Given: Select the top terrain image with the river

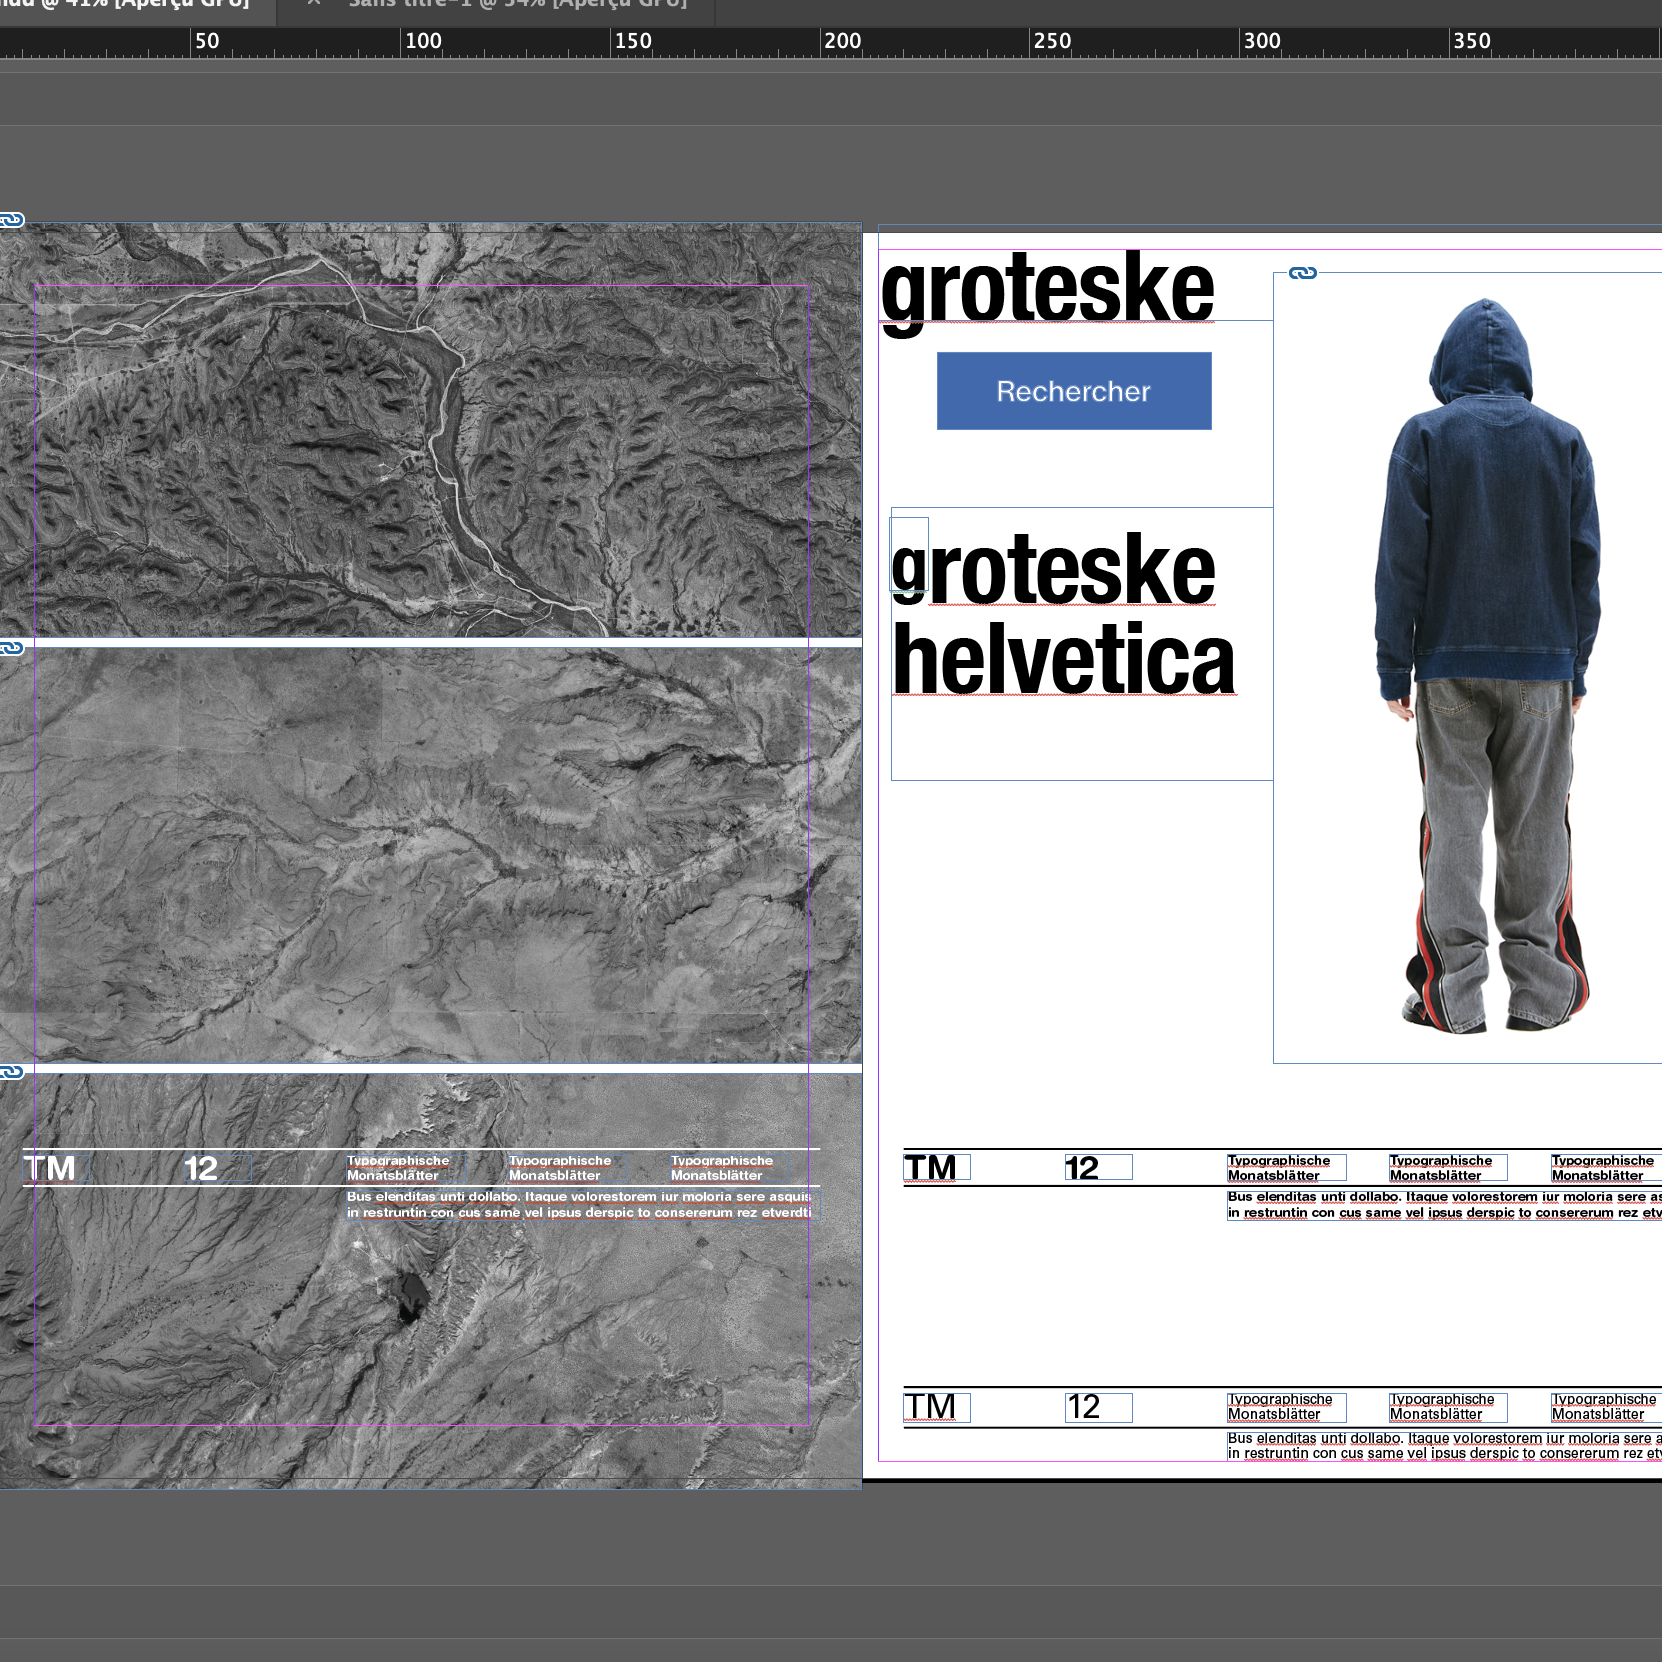Looking at the screenshot, I should [x=430, y=430].
